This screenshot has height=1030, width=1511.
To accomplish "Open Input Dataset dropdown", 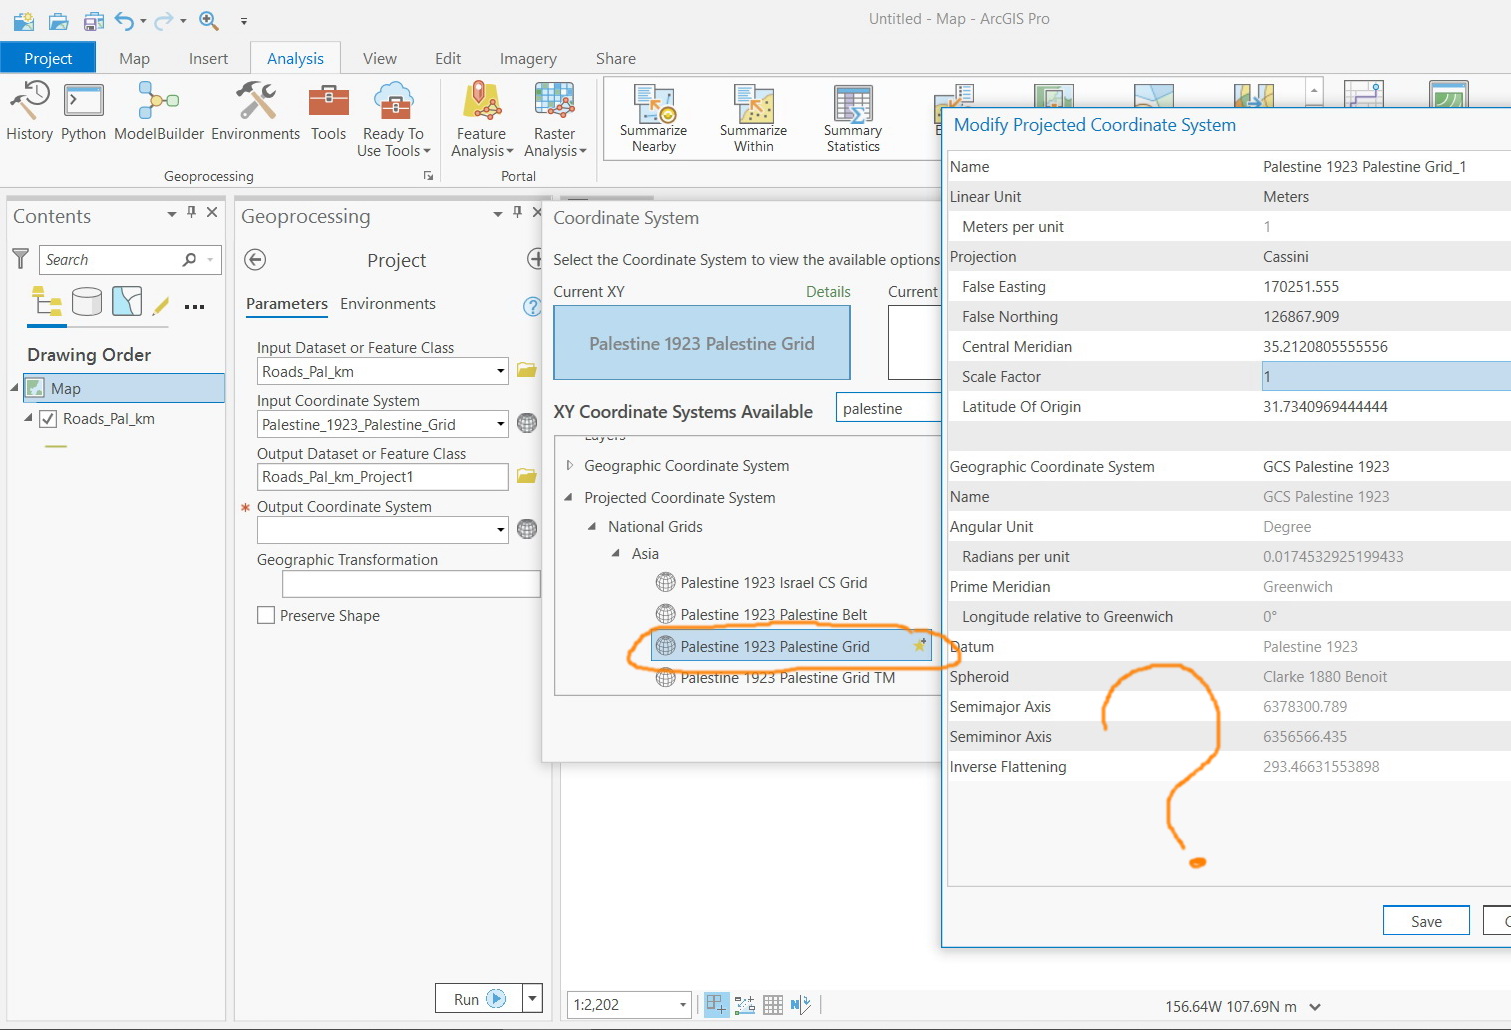I will (x=500, y=371).
